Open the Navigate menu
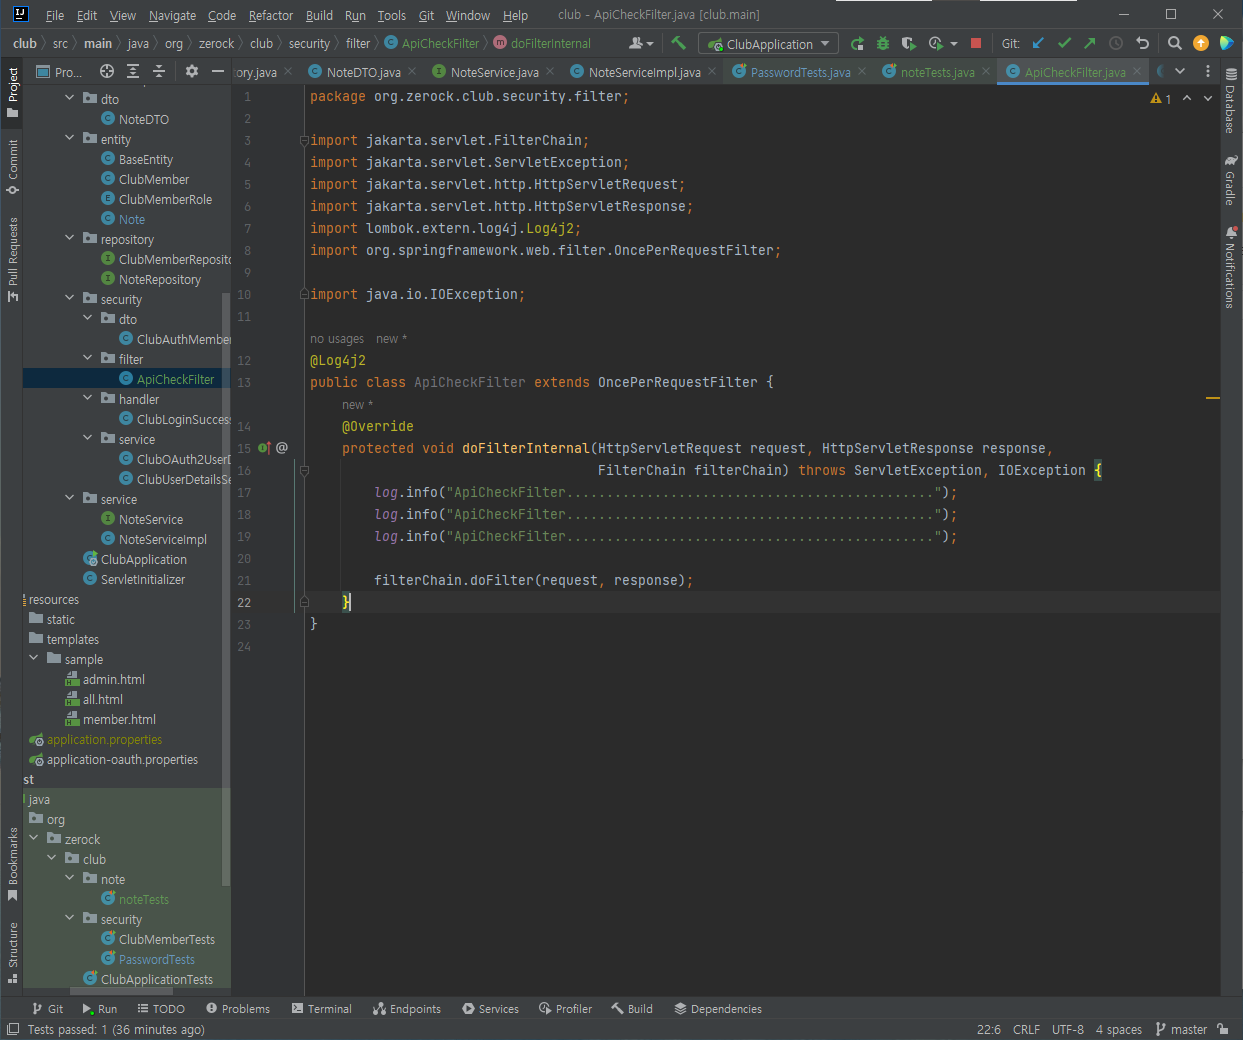Screen dimensions: 1243x1040 (172, 15)
